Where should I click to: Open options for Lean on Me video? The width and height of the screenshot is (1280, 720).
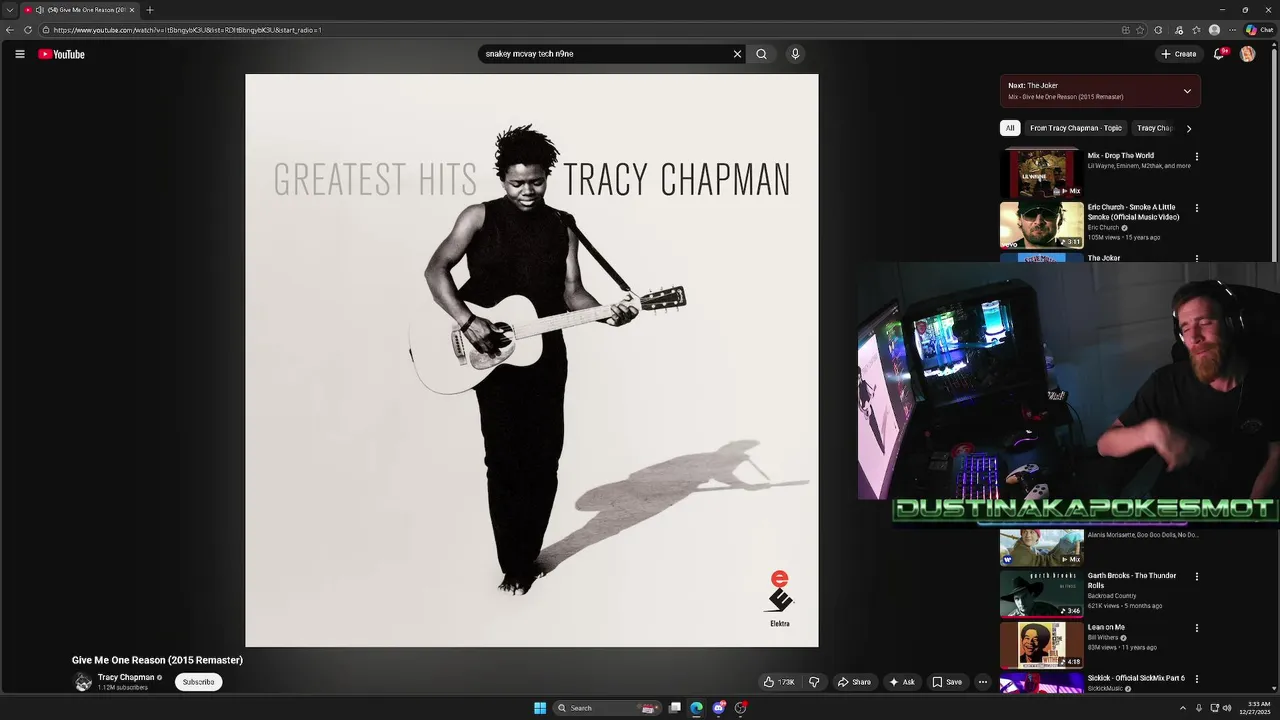pos(1196,628)
